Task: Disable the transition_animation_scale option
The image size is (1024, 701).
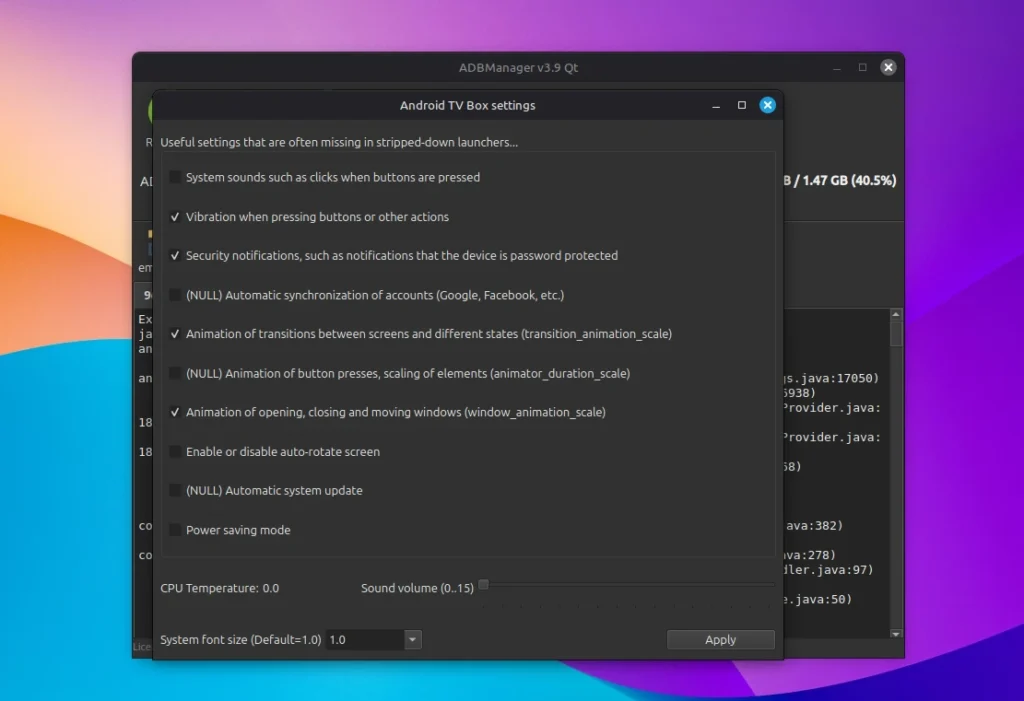Action: point(176,334)
